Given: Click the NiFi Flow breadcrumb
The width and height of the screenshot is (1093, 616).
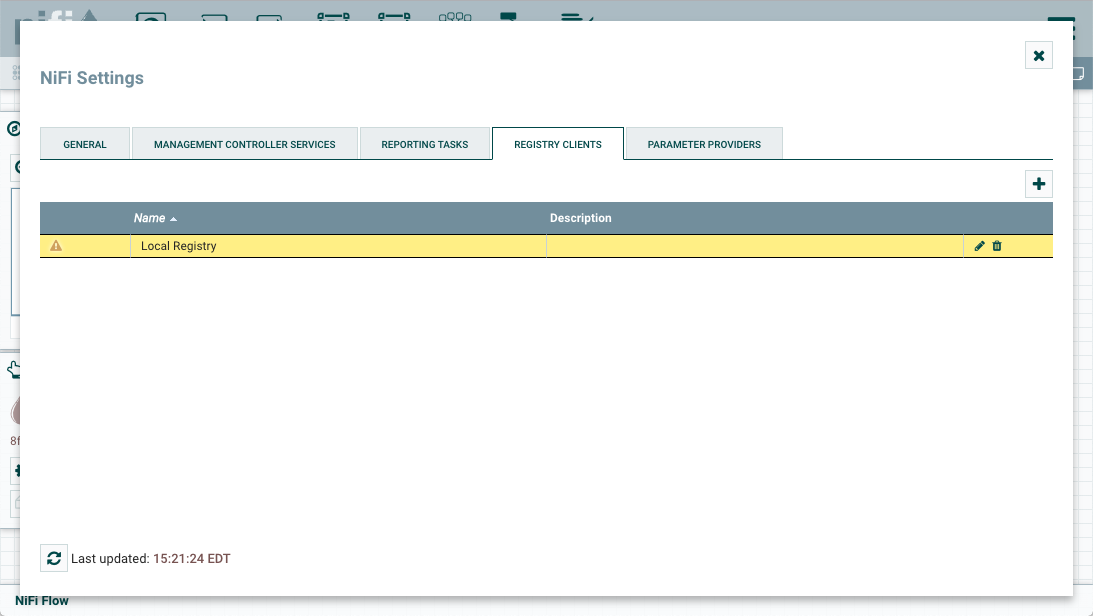Looking at the screenshot, I should click(x=42, y=601).
